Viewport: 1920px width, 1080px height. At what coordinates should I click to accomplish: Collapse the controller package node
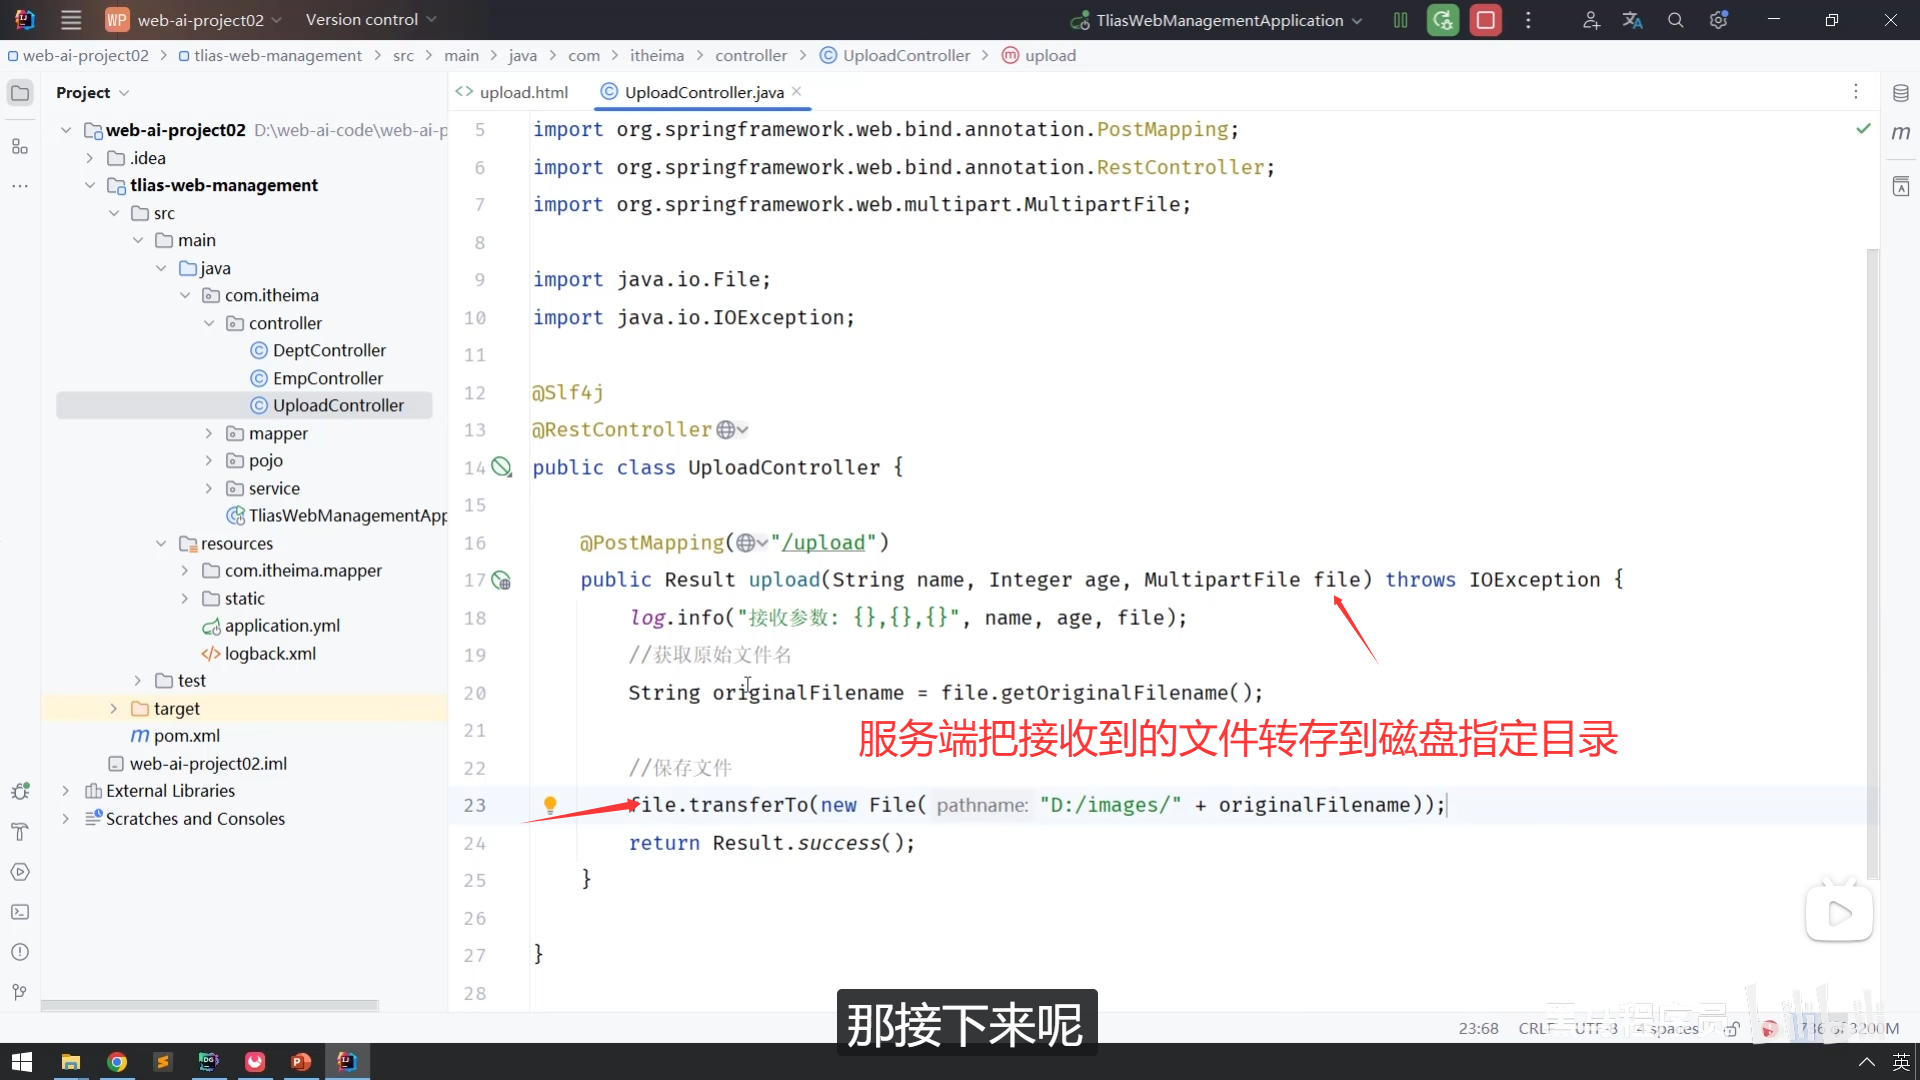(209, 323)
